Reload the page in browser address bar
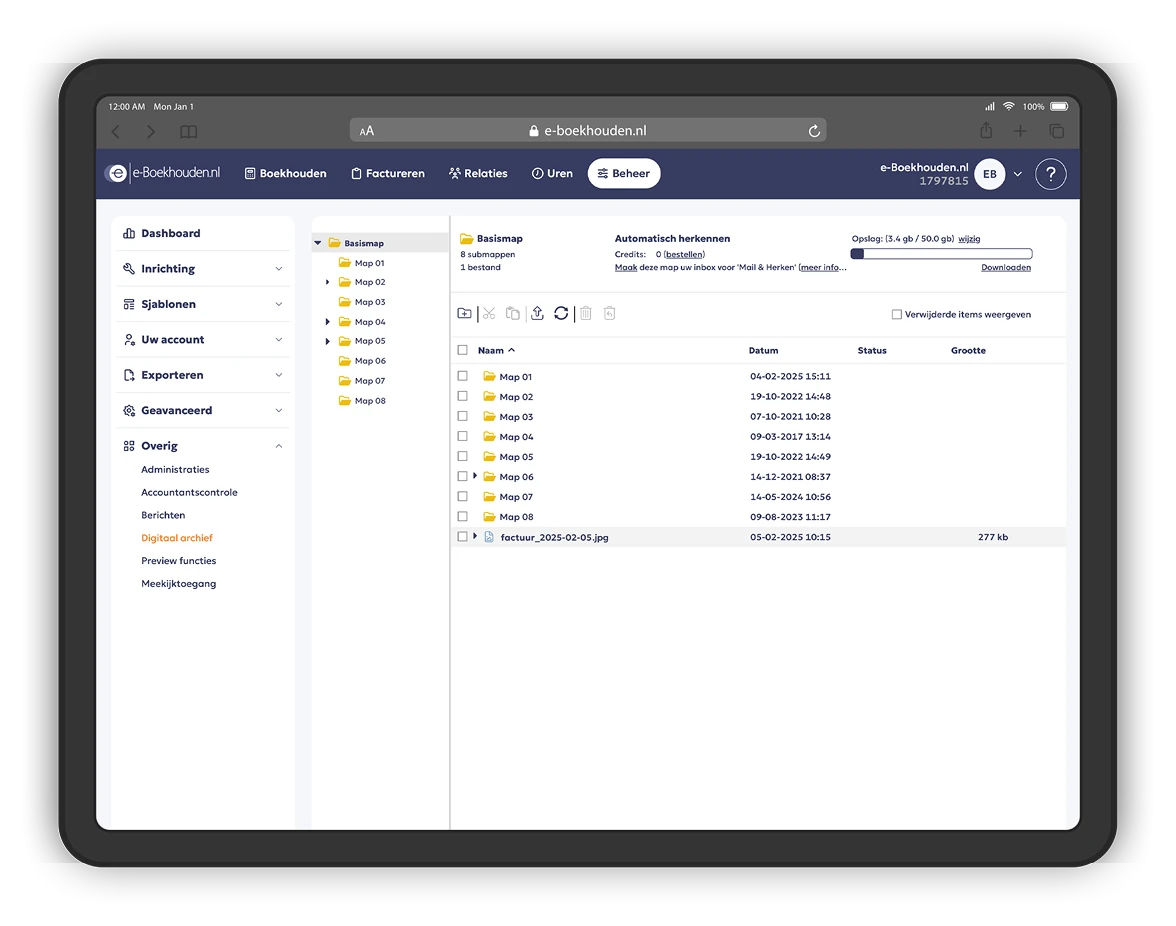 814,131
